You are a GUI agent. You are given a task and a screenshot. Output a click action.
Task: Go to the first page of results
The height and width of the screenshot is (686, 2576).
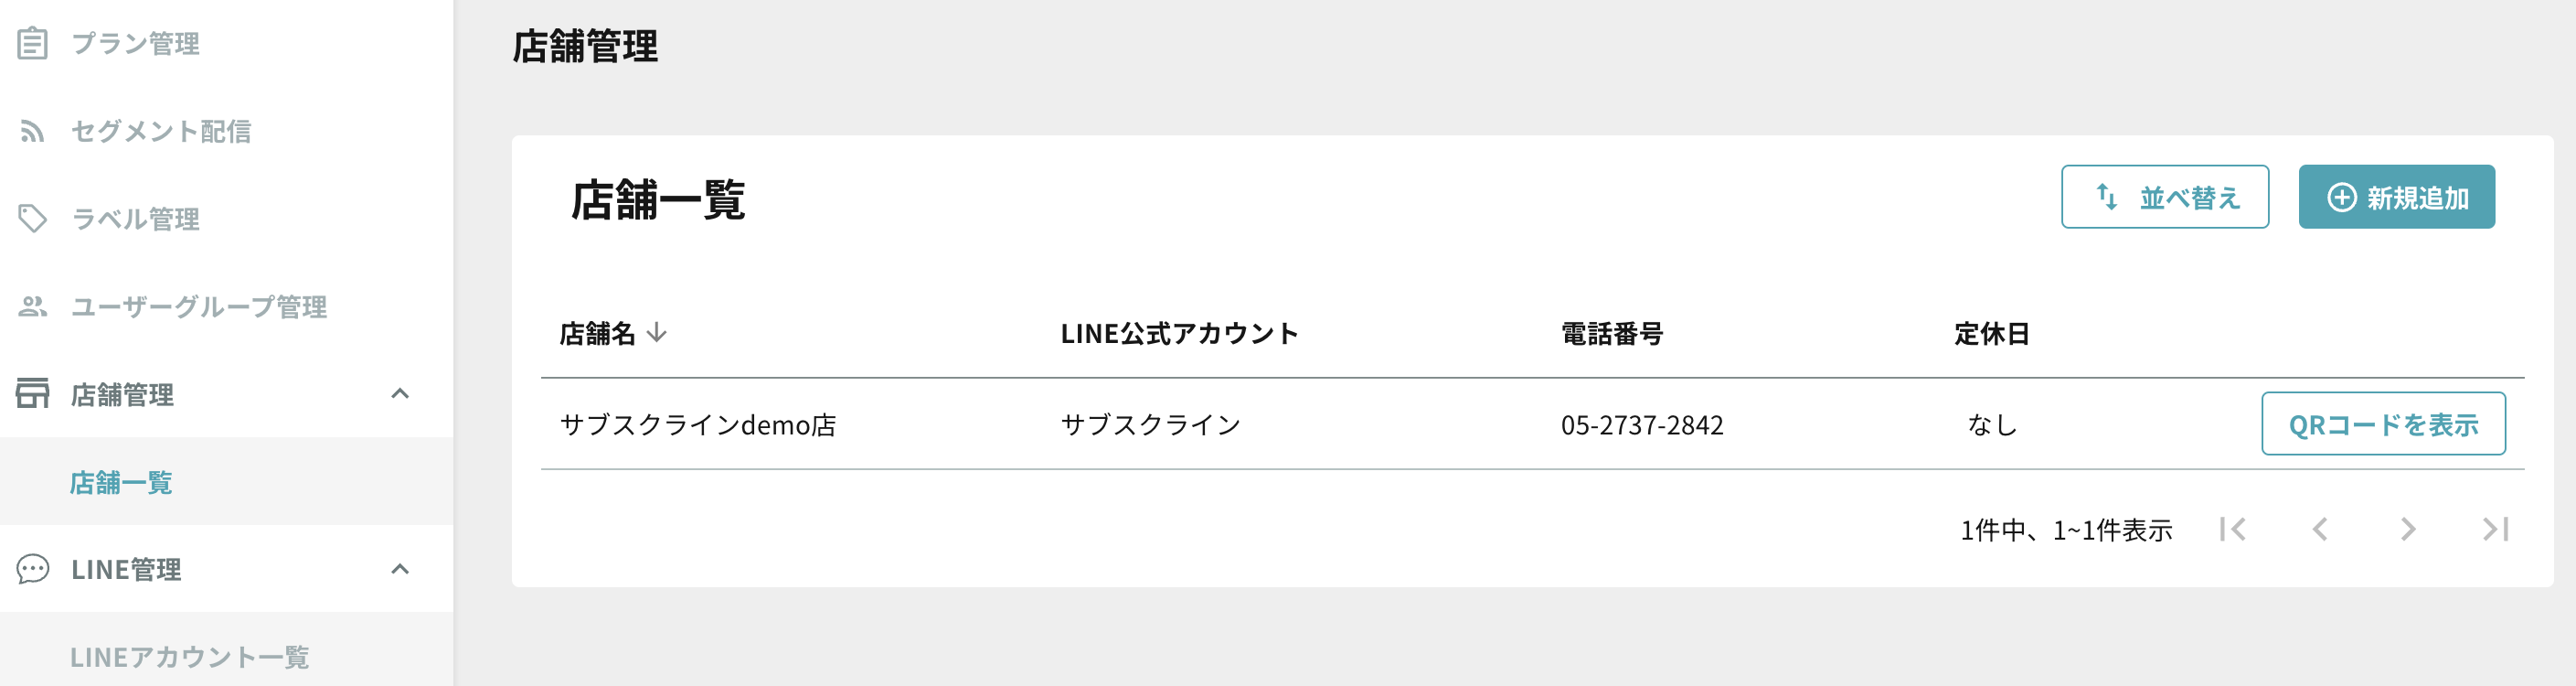(x=2232, y=529)
